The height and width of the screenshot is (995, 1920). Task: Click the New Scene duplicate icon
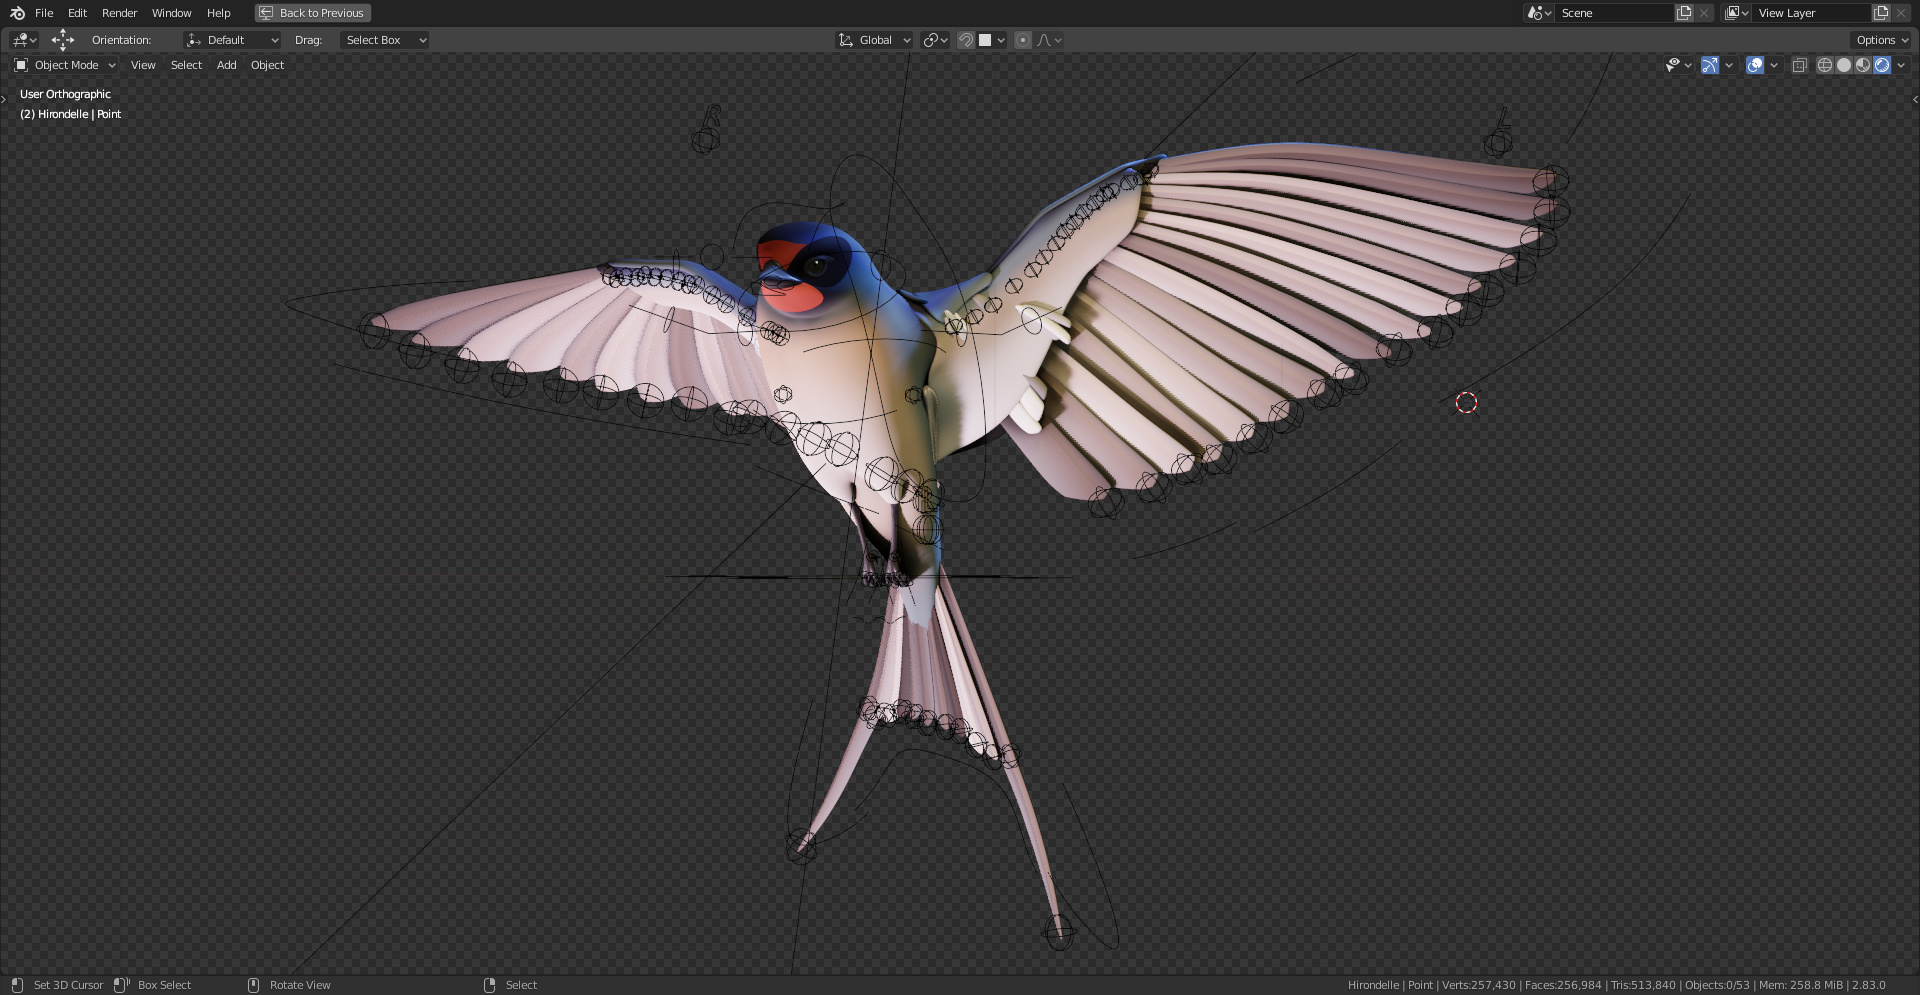[1684, 13]
